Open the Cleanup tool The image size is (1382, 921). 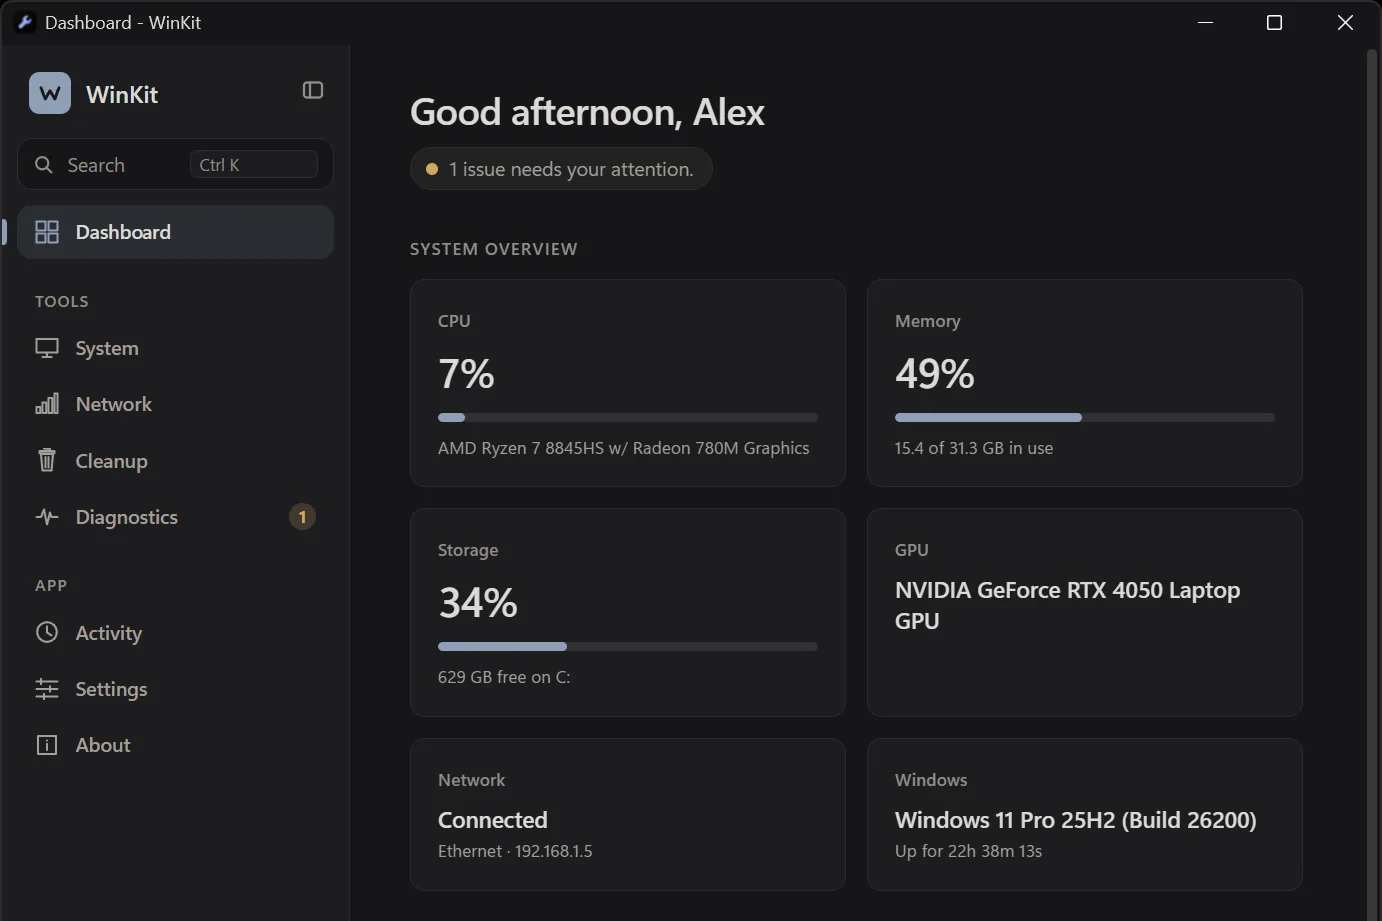tap(176, 461)
